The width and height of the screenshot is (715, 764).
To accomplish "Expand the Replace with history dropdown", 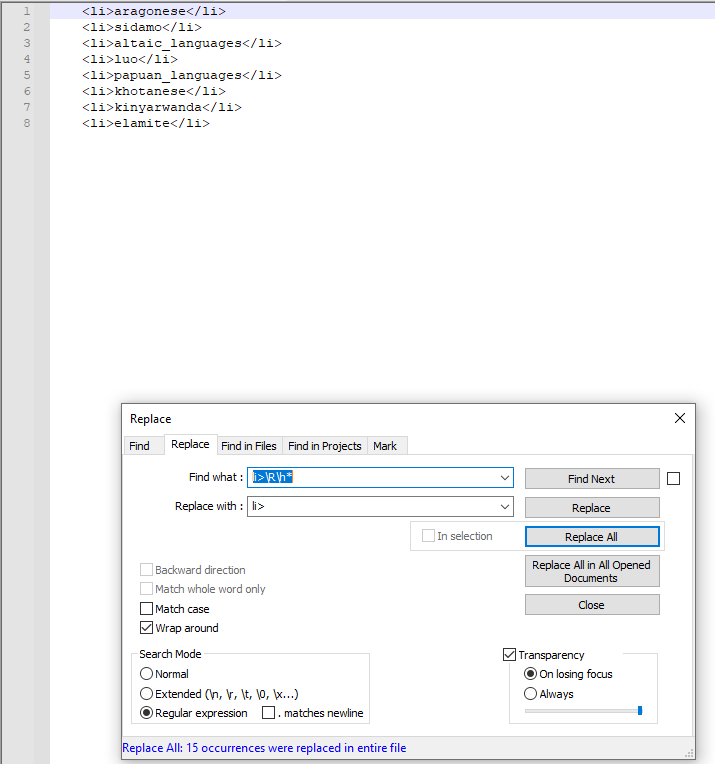I will coord(505,507).
